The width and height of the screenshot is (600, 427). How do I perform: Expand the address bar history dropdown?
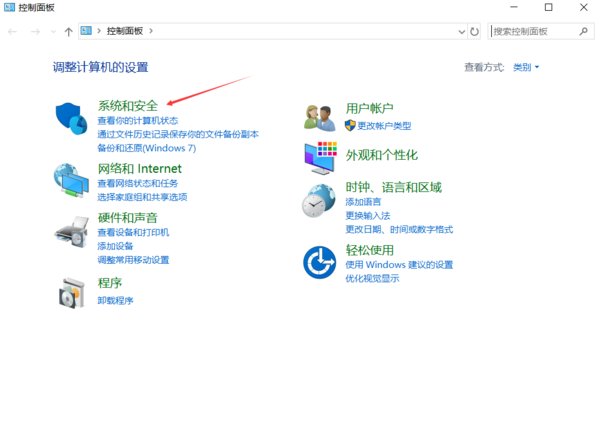click(x=461, y=32)
